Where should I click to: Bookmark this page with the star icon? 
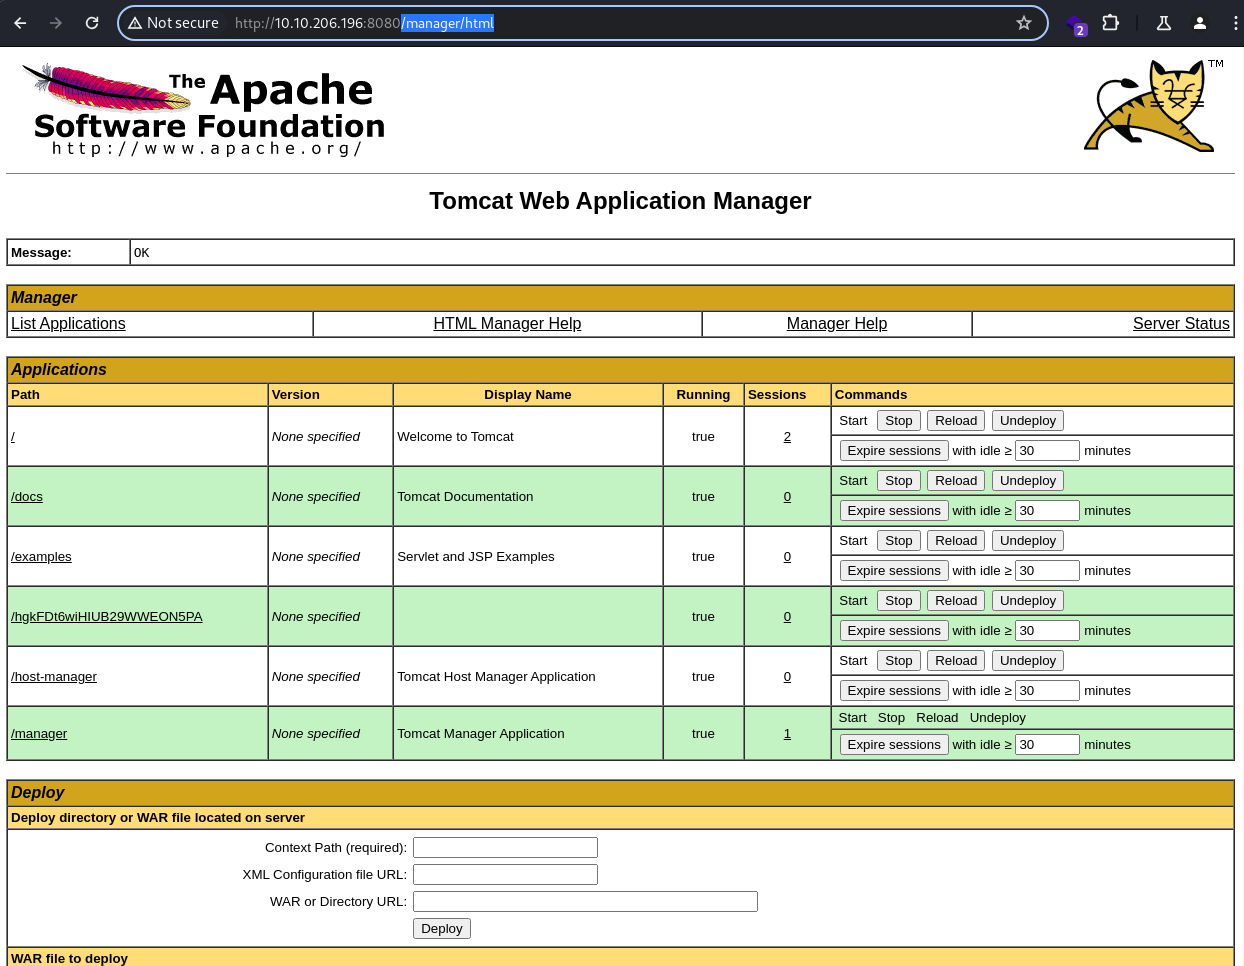click(1024, 23)
